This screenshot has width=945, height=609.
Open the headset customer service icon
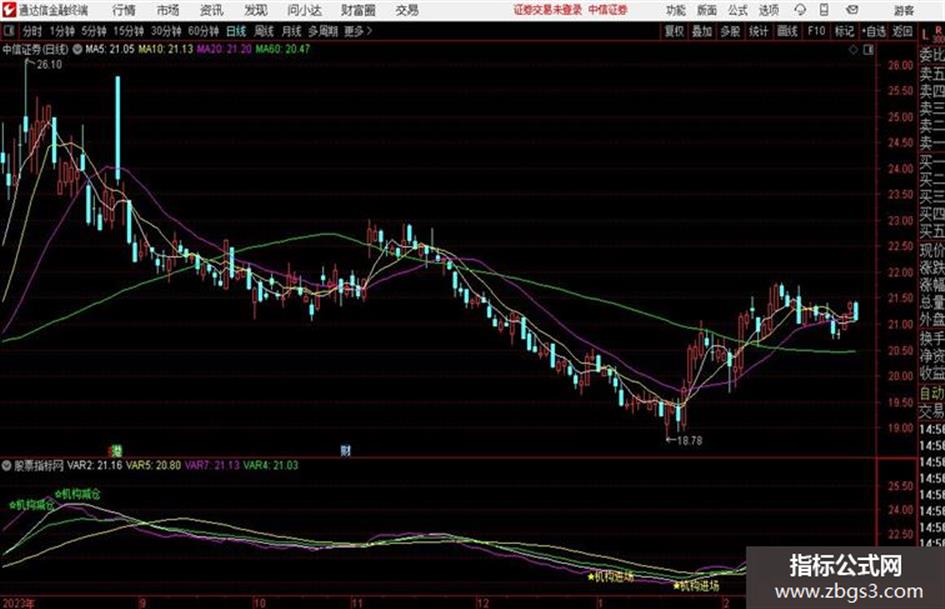coord(800,10)
